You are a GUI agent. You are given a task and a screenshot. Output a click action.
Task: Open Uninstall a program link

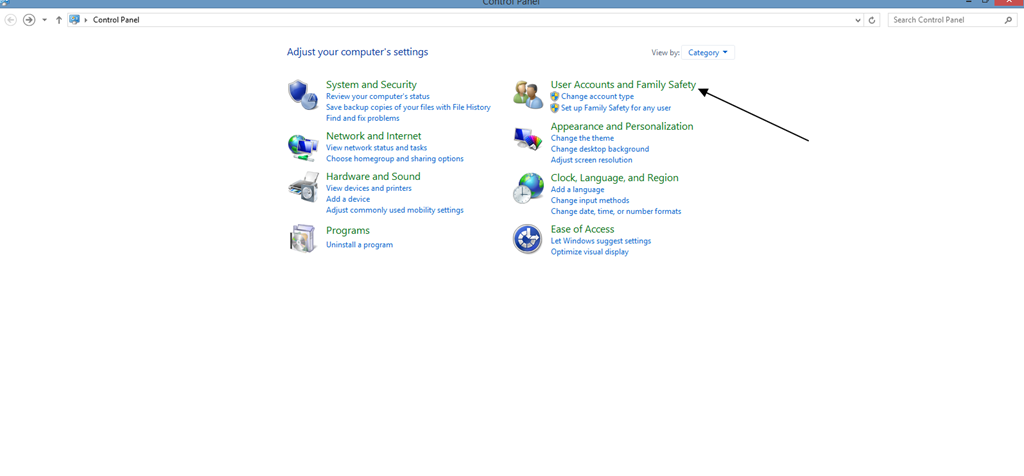359,245
